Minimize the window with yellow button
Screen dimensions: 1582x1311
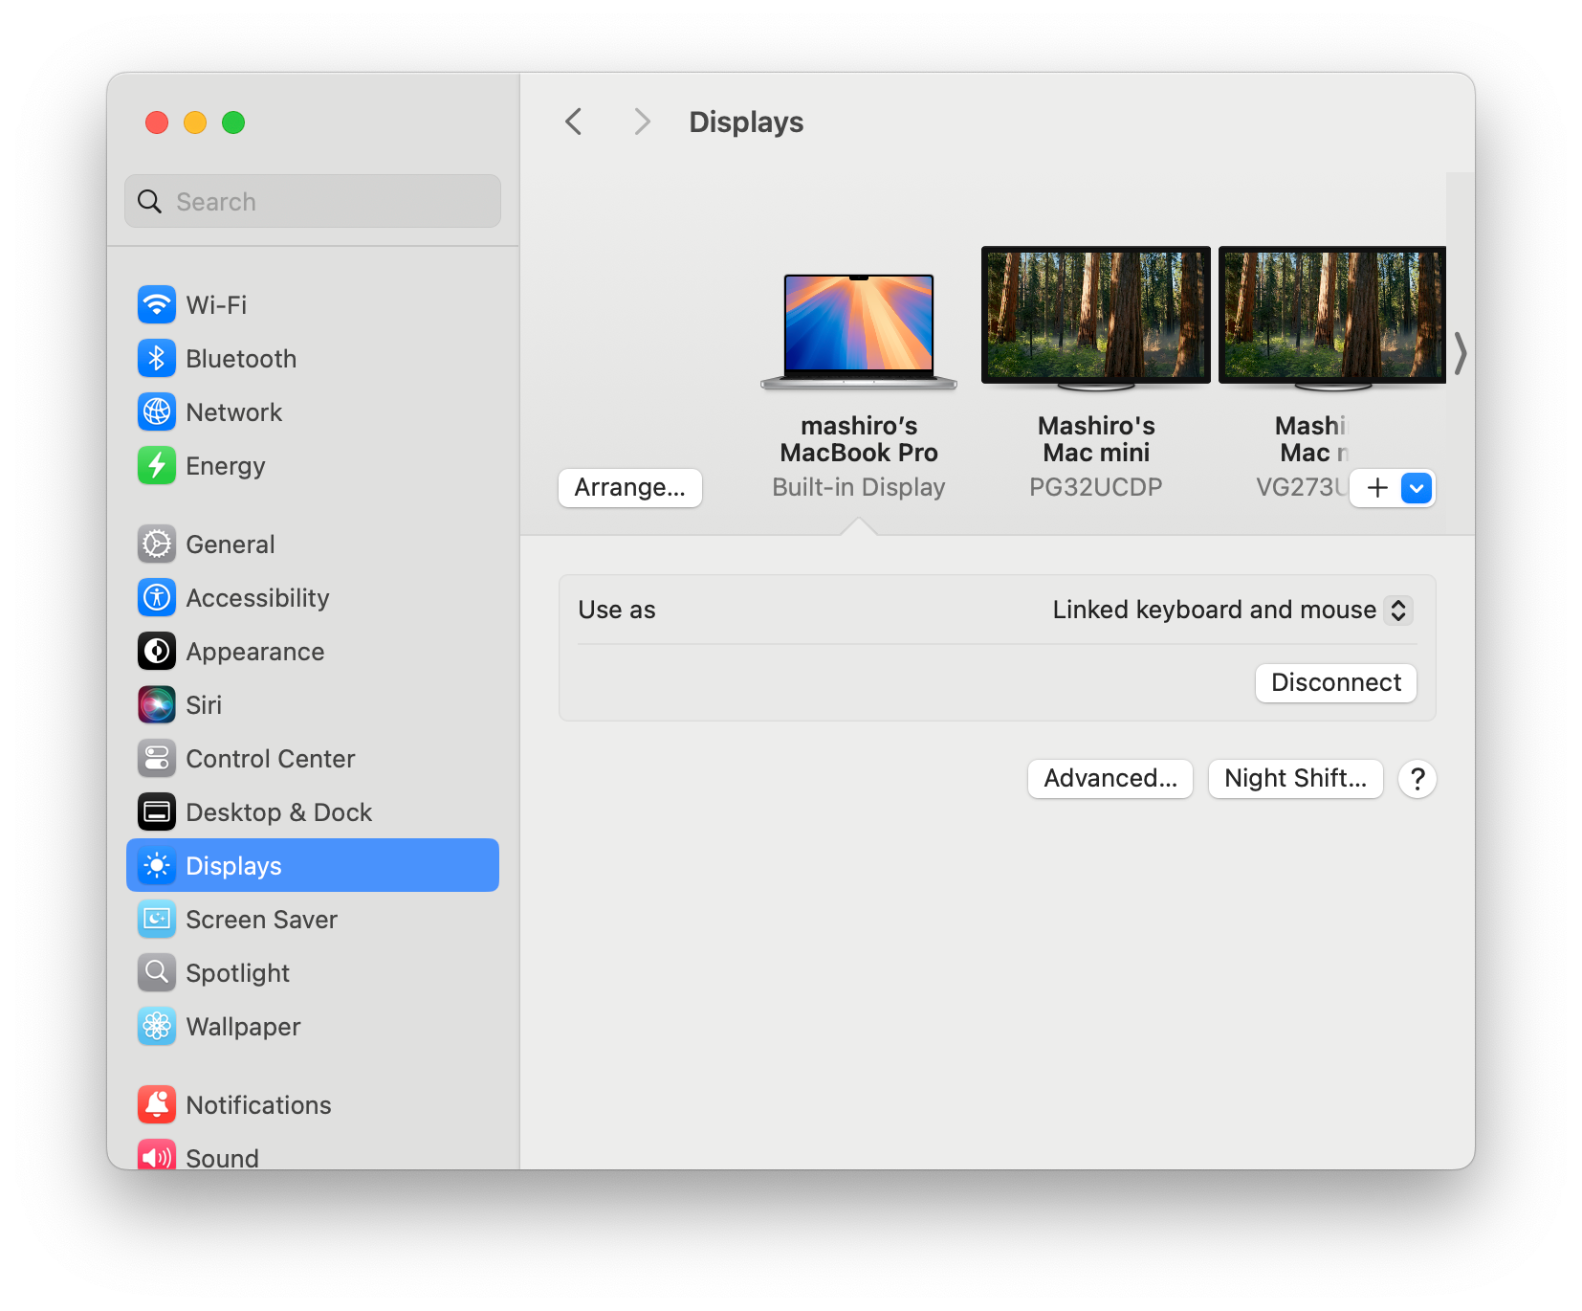coord(195,122)
